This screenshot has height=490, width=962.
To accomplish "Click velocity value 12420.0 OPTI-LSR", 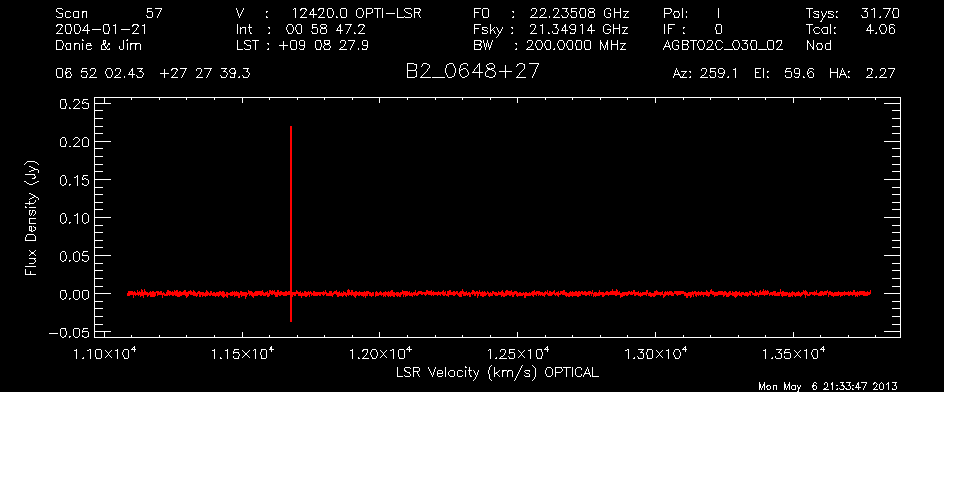I will click(356, 13).
